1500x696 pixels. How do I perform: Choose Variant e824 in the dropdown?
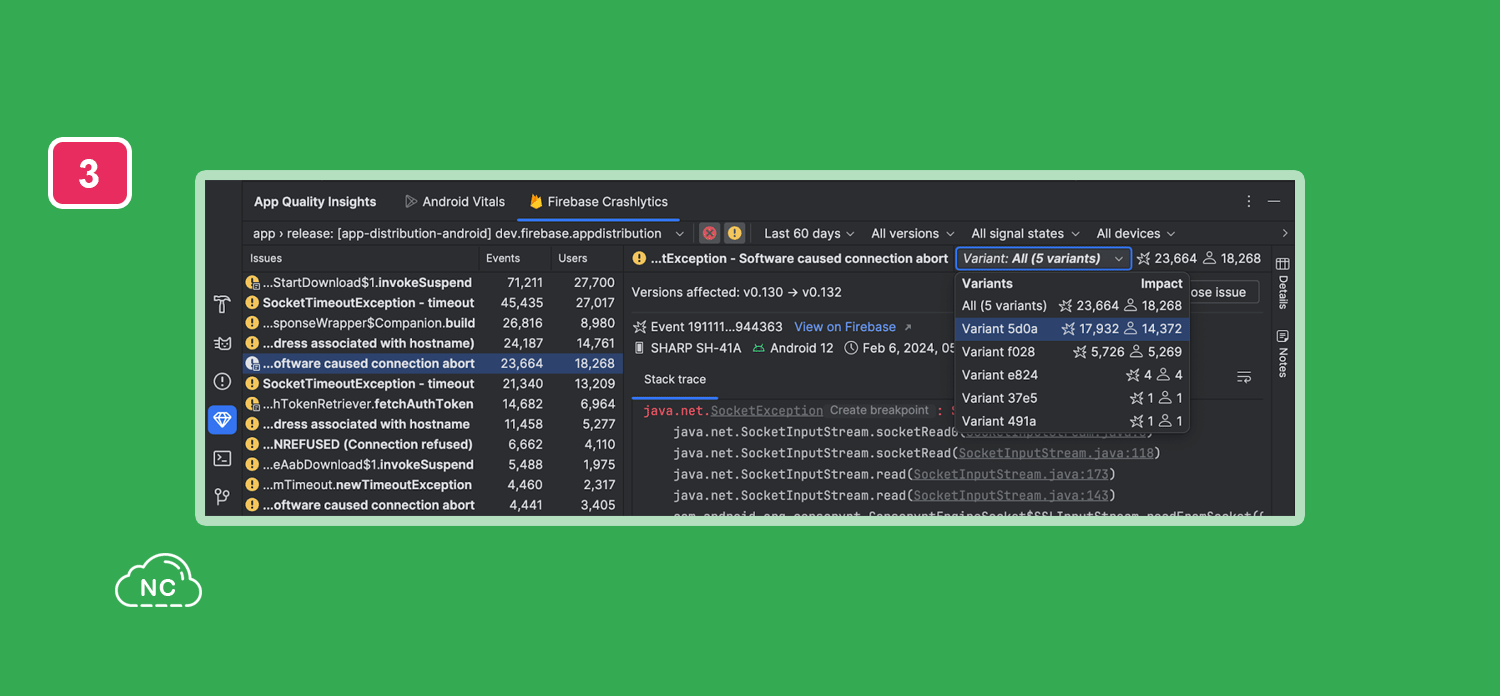pyautogui.click(x=1072, y=375)
